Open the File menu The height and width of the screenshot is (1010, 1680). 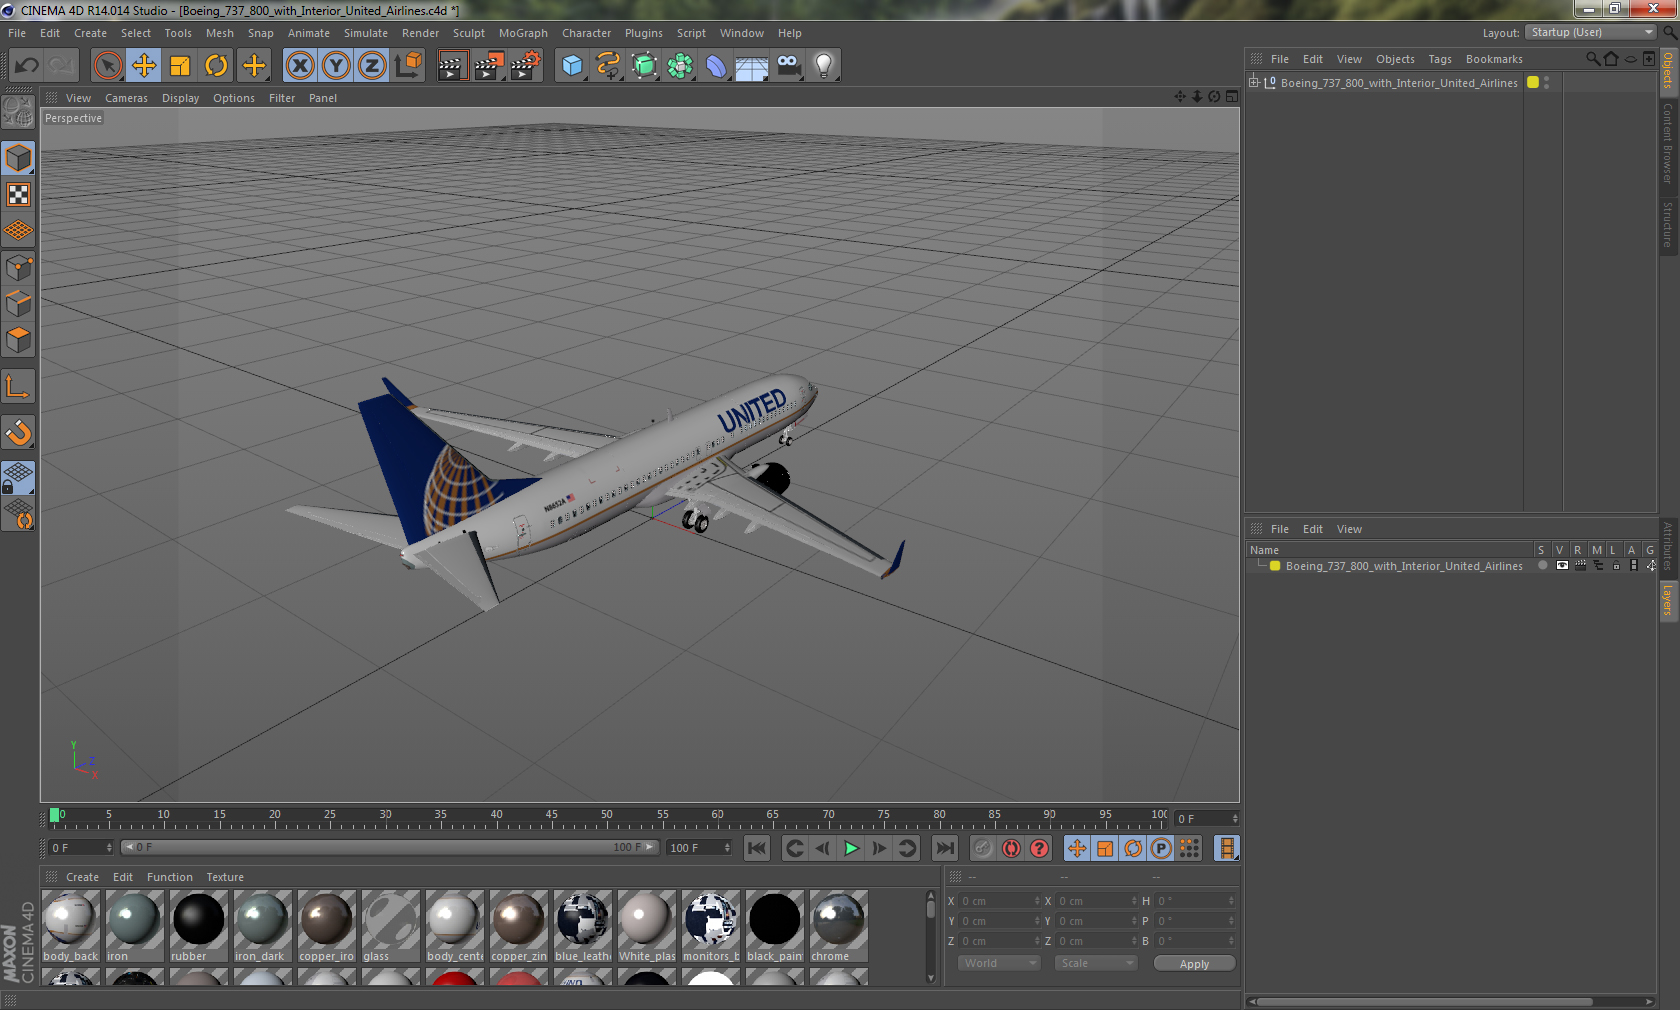[x=17, y=33]
